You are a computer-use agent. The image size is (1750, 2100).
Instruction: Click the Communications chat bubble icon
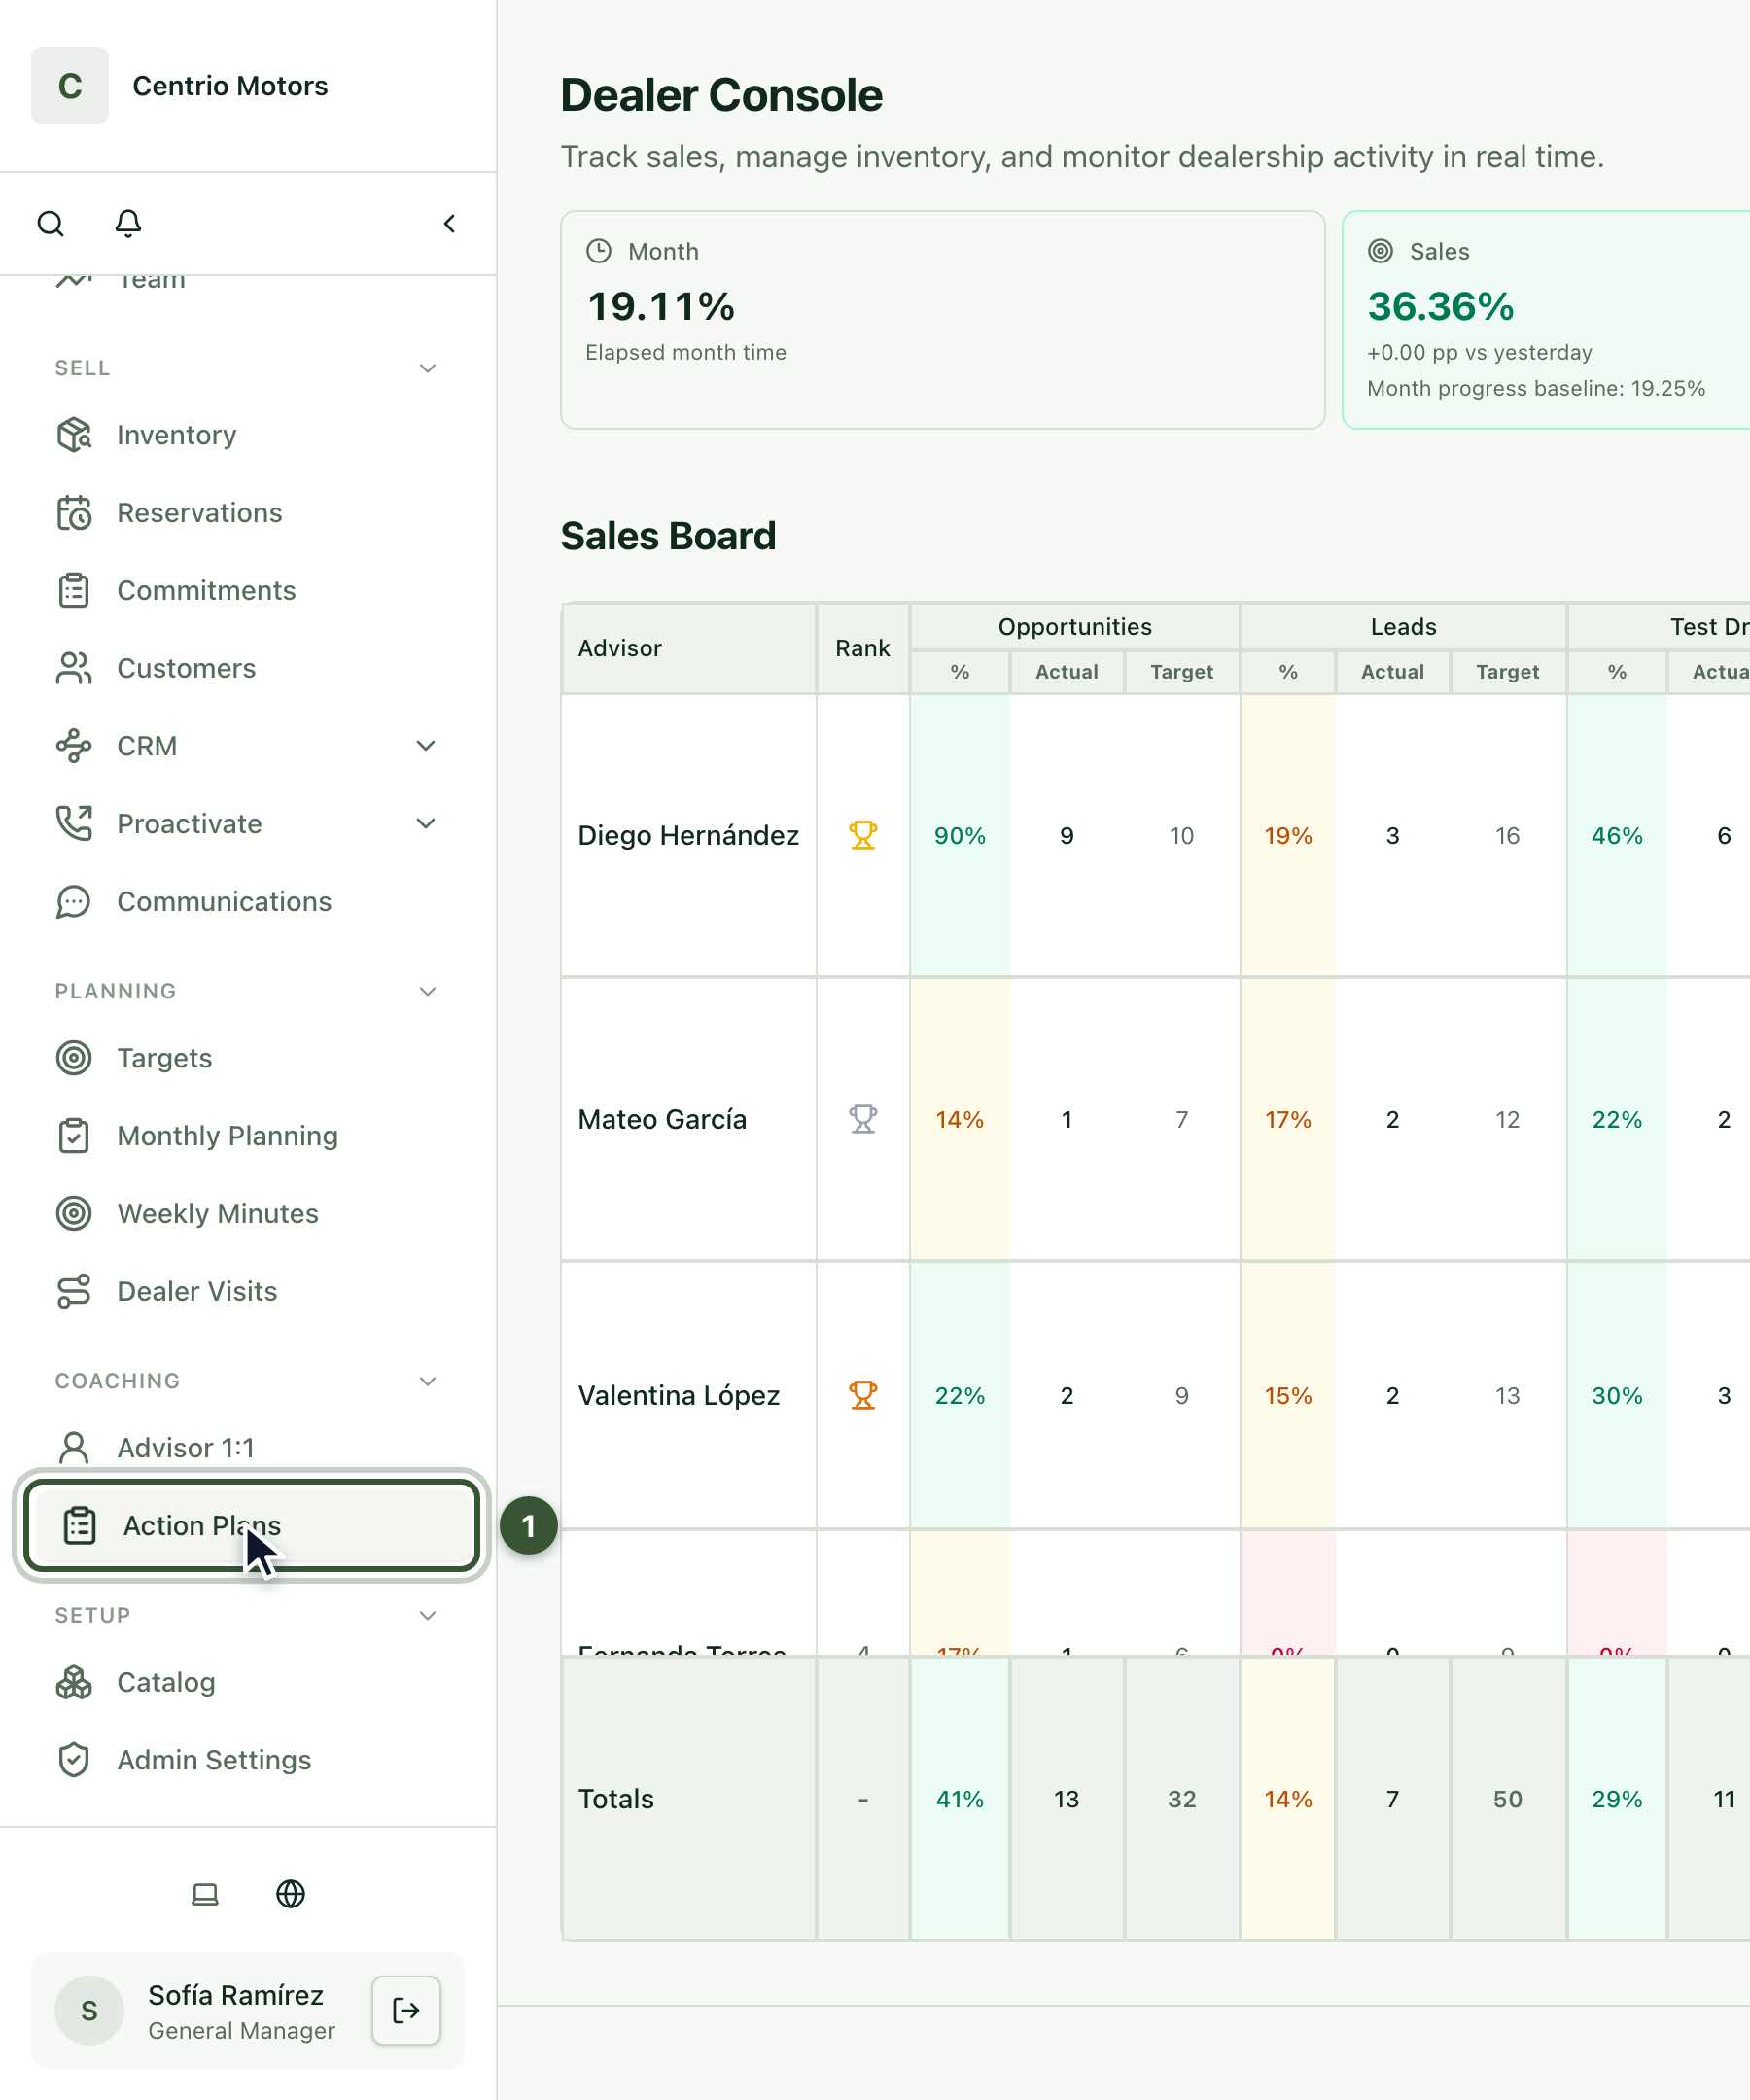[74, 902]
